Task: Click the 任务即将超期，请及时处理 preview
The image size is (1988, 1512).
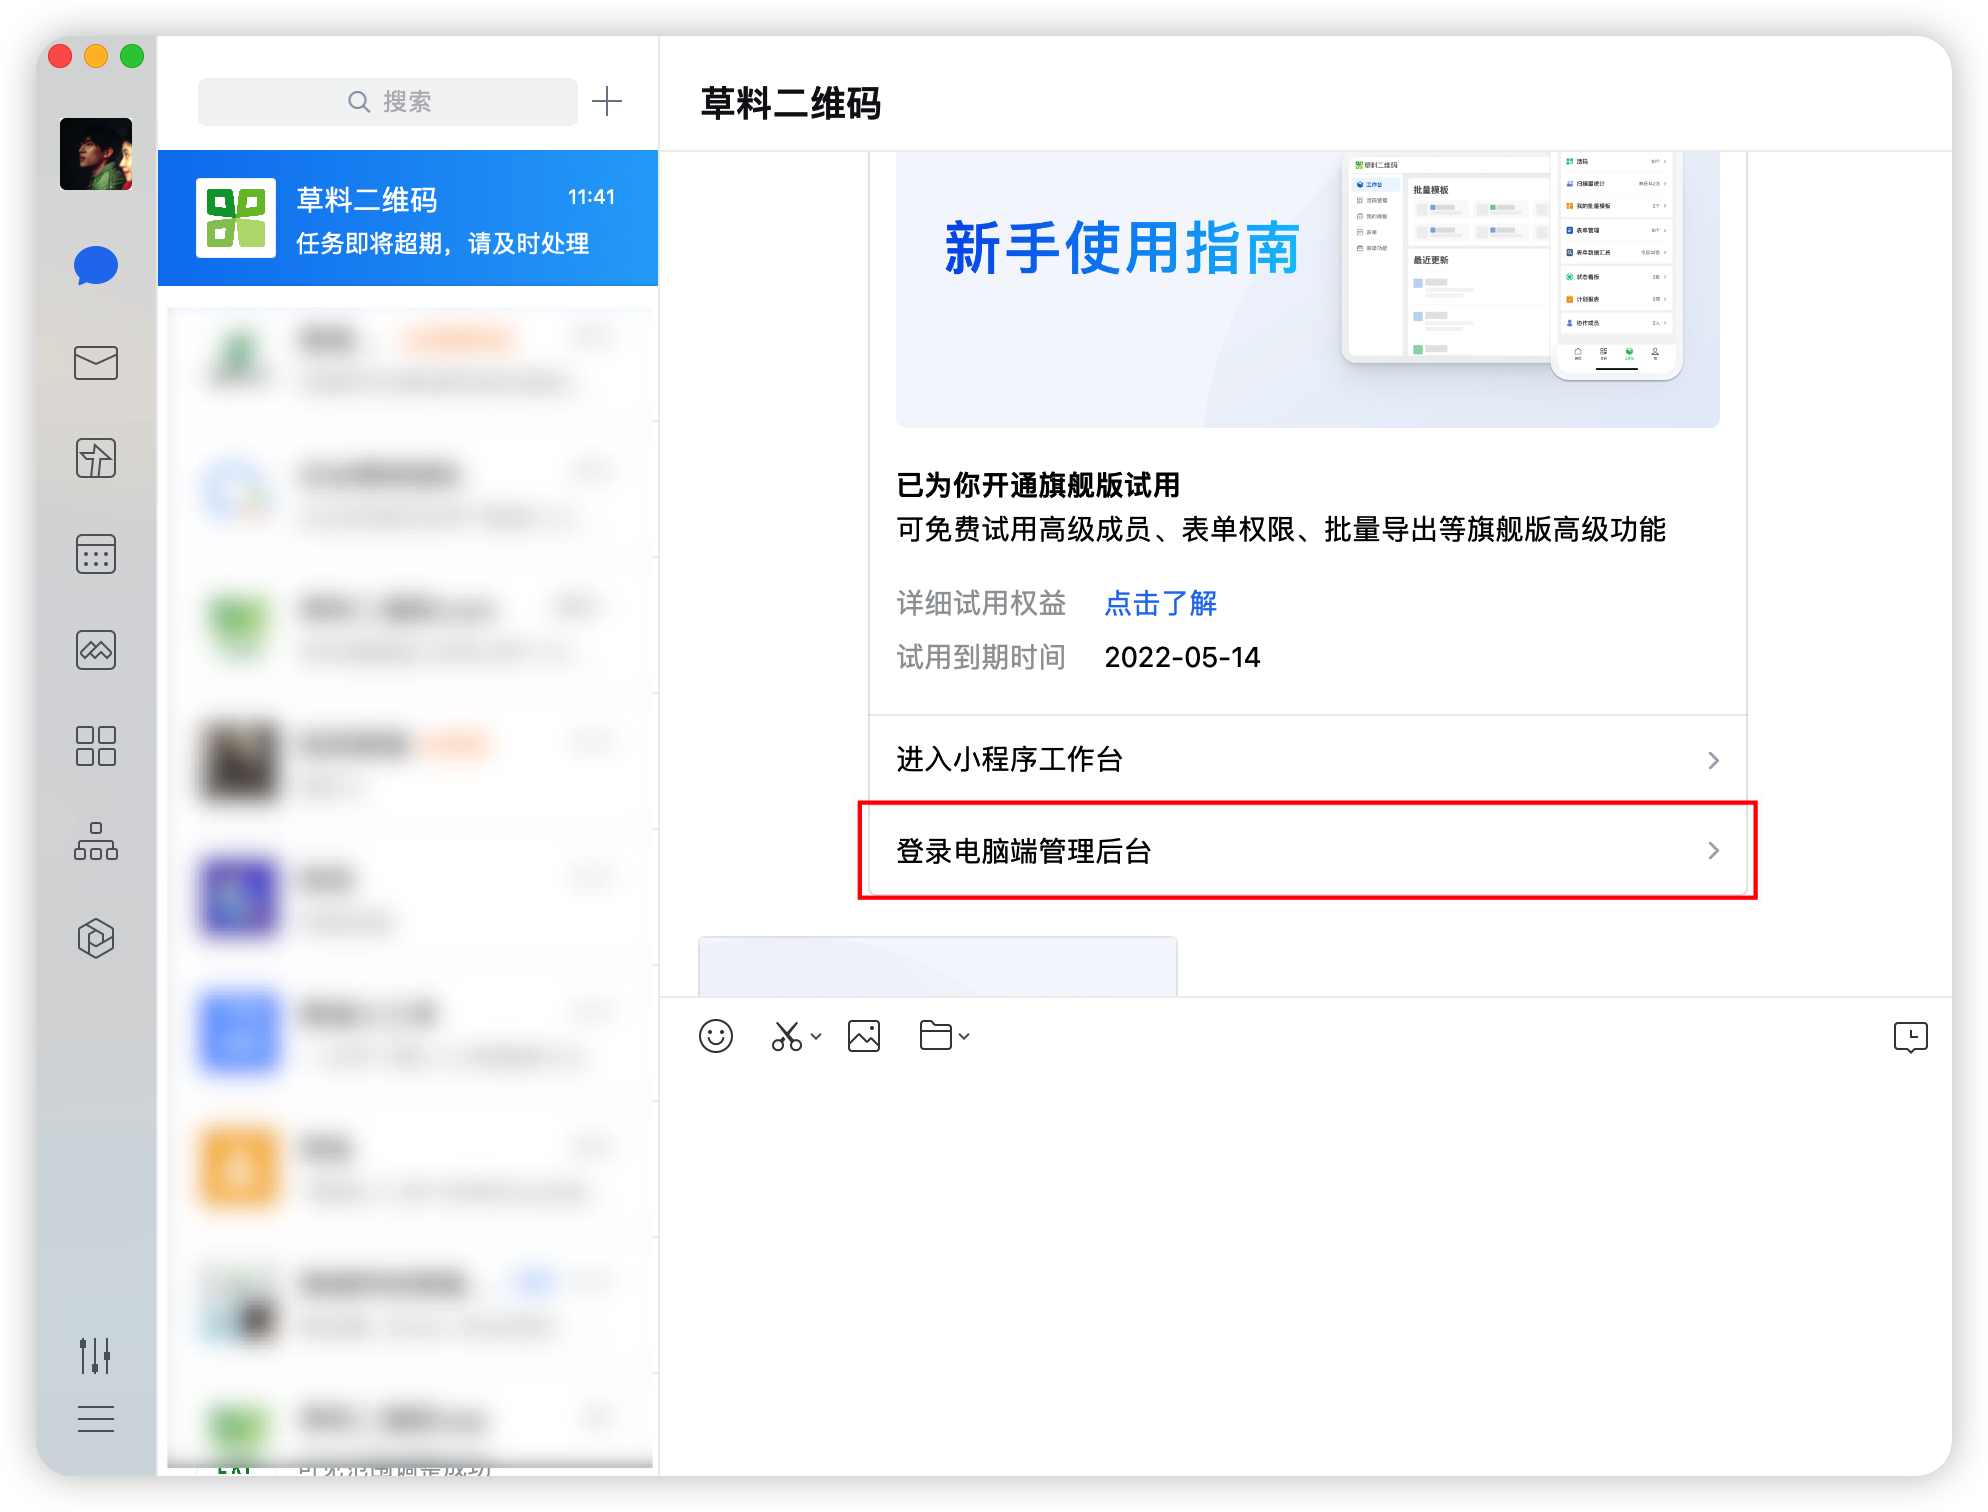Action: [x=442, y=243]
